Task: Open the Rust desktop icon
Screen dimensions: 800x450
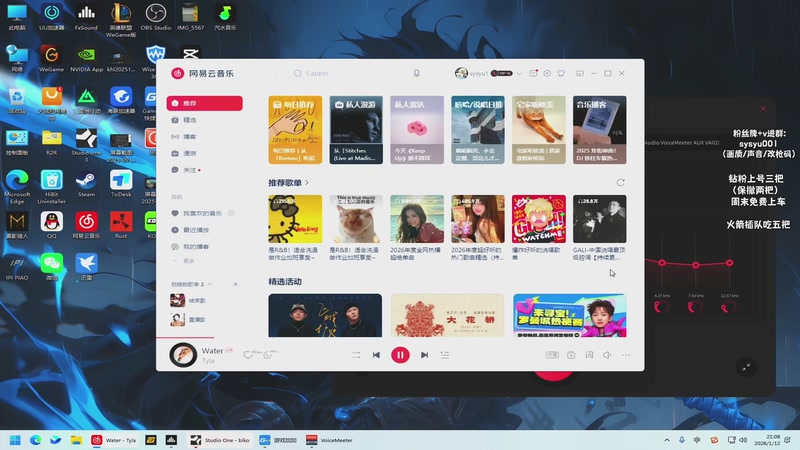Action: point(121,226)
